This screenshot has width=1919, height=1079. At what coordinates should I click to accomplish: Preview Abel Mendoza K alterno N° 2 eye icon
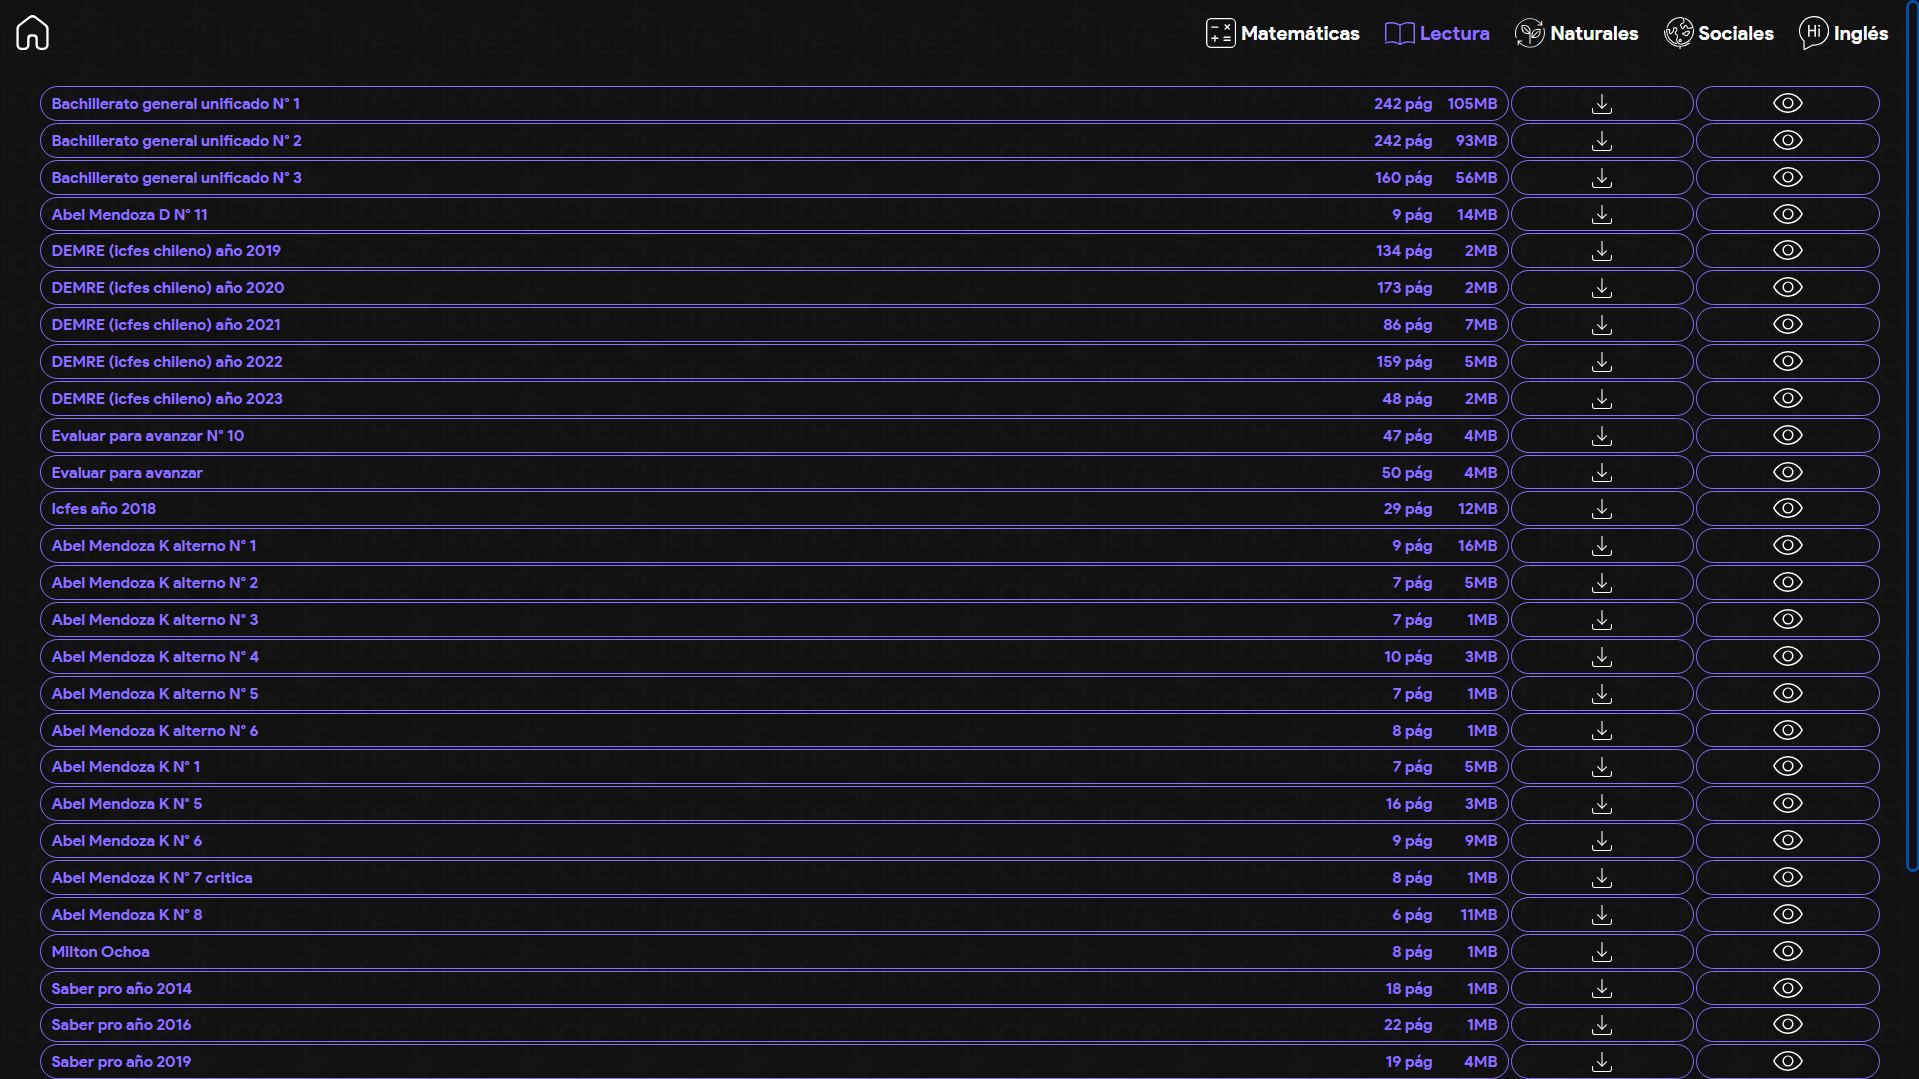pyautogui.click(x=1788, y=583)
